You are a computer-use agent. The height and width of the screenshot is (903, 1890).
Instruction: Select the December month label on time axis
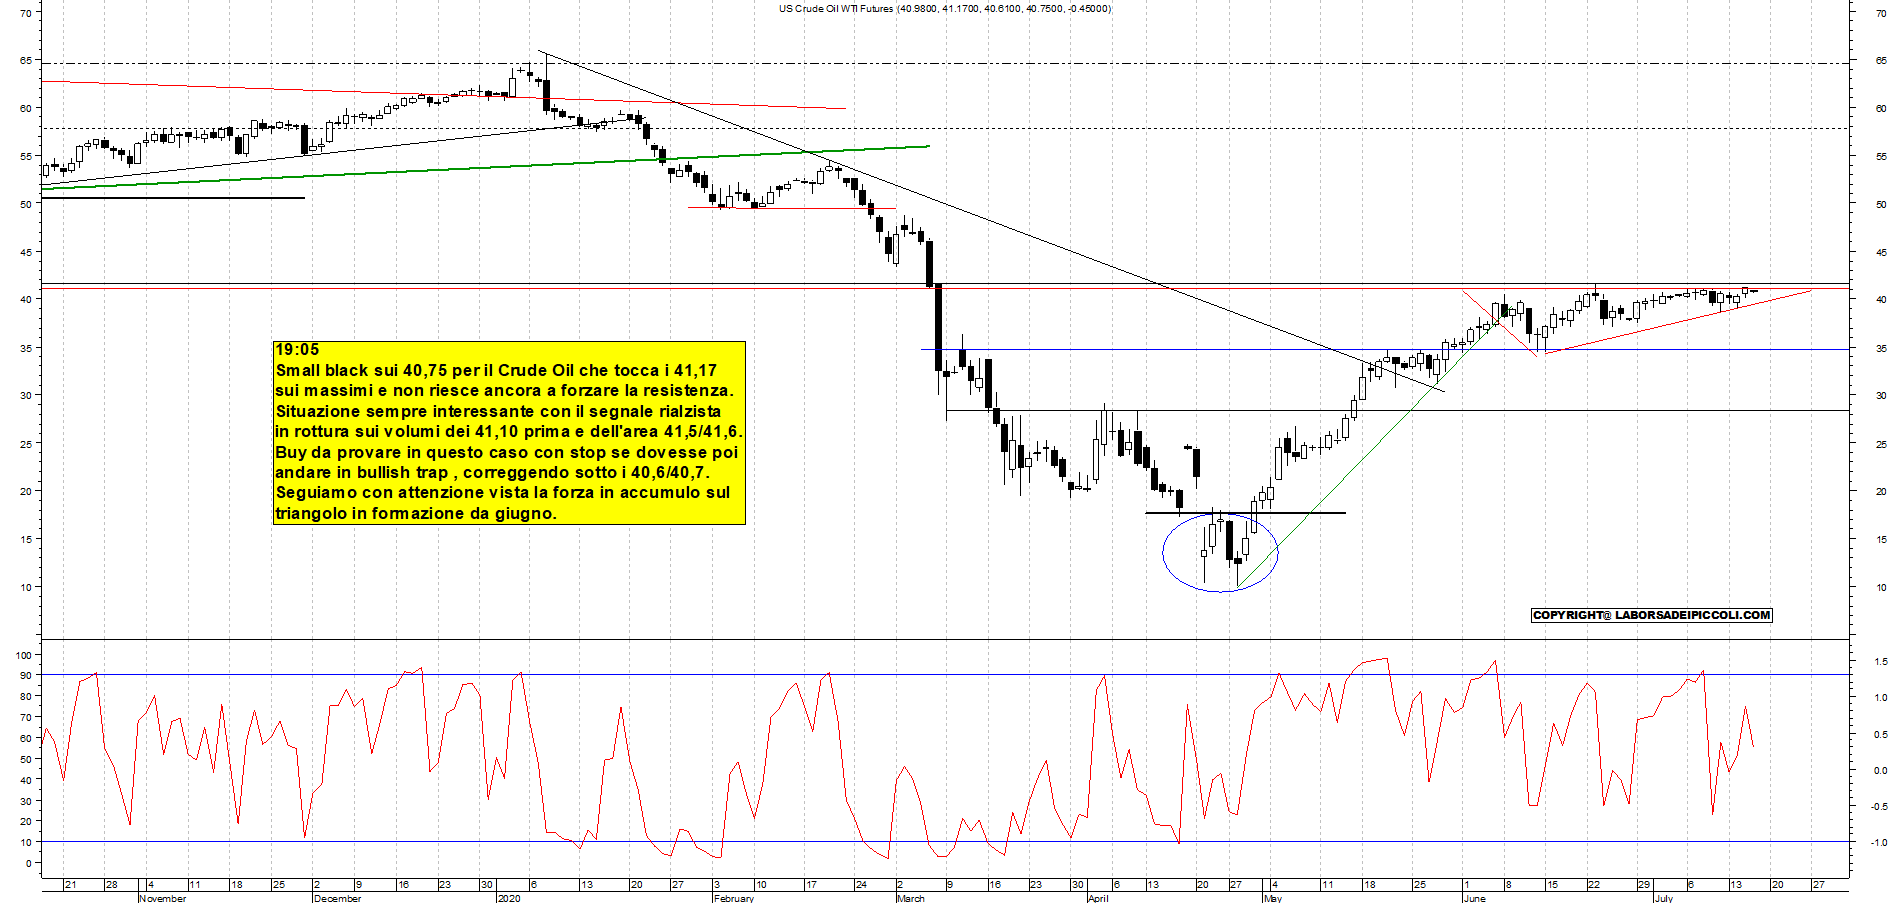[337, 898]
